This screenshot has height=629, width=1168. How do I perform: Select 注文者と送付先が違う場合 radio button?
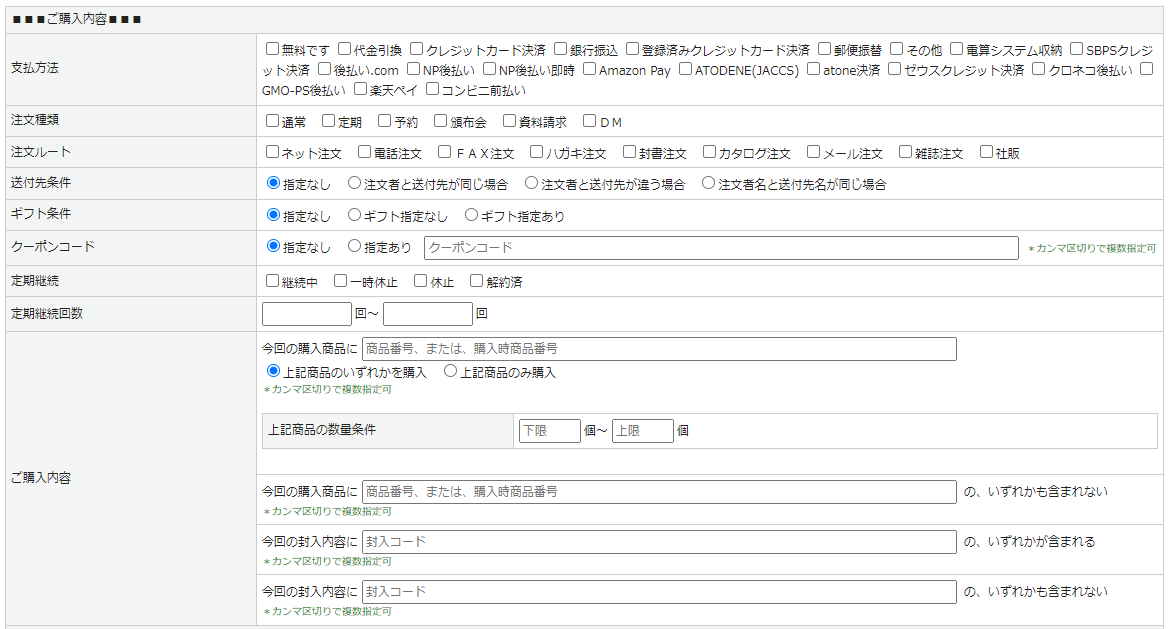pos(532,184)
